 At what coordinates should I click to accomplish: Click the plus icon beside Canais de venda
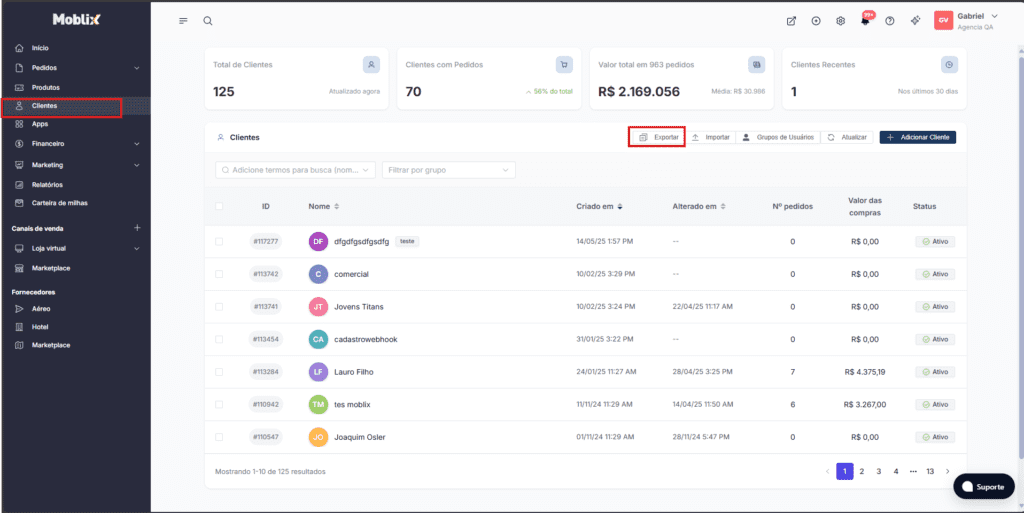137,228
